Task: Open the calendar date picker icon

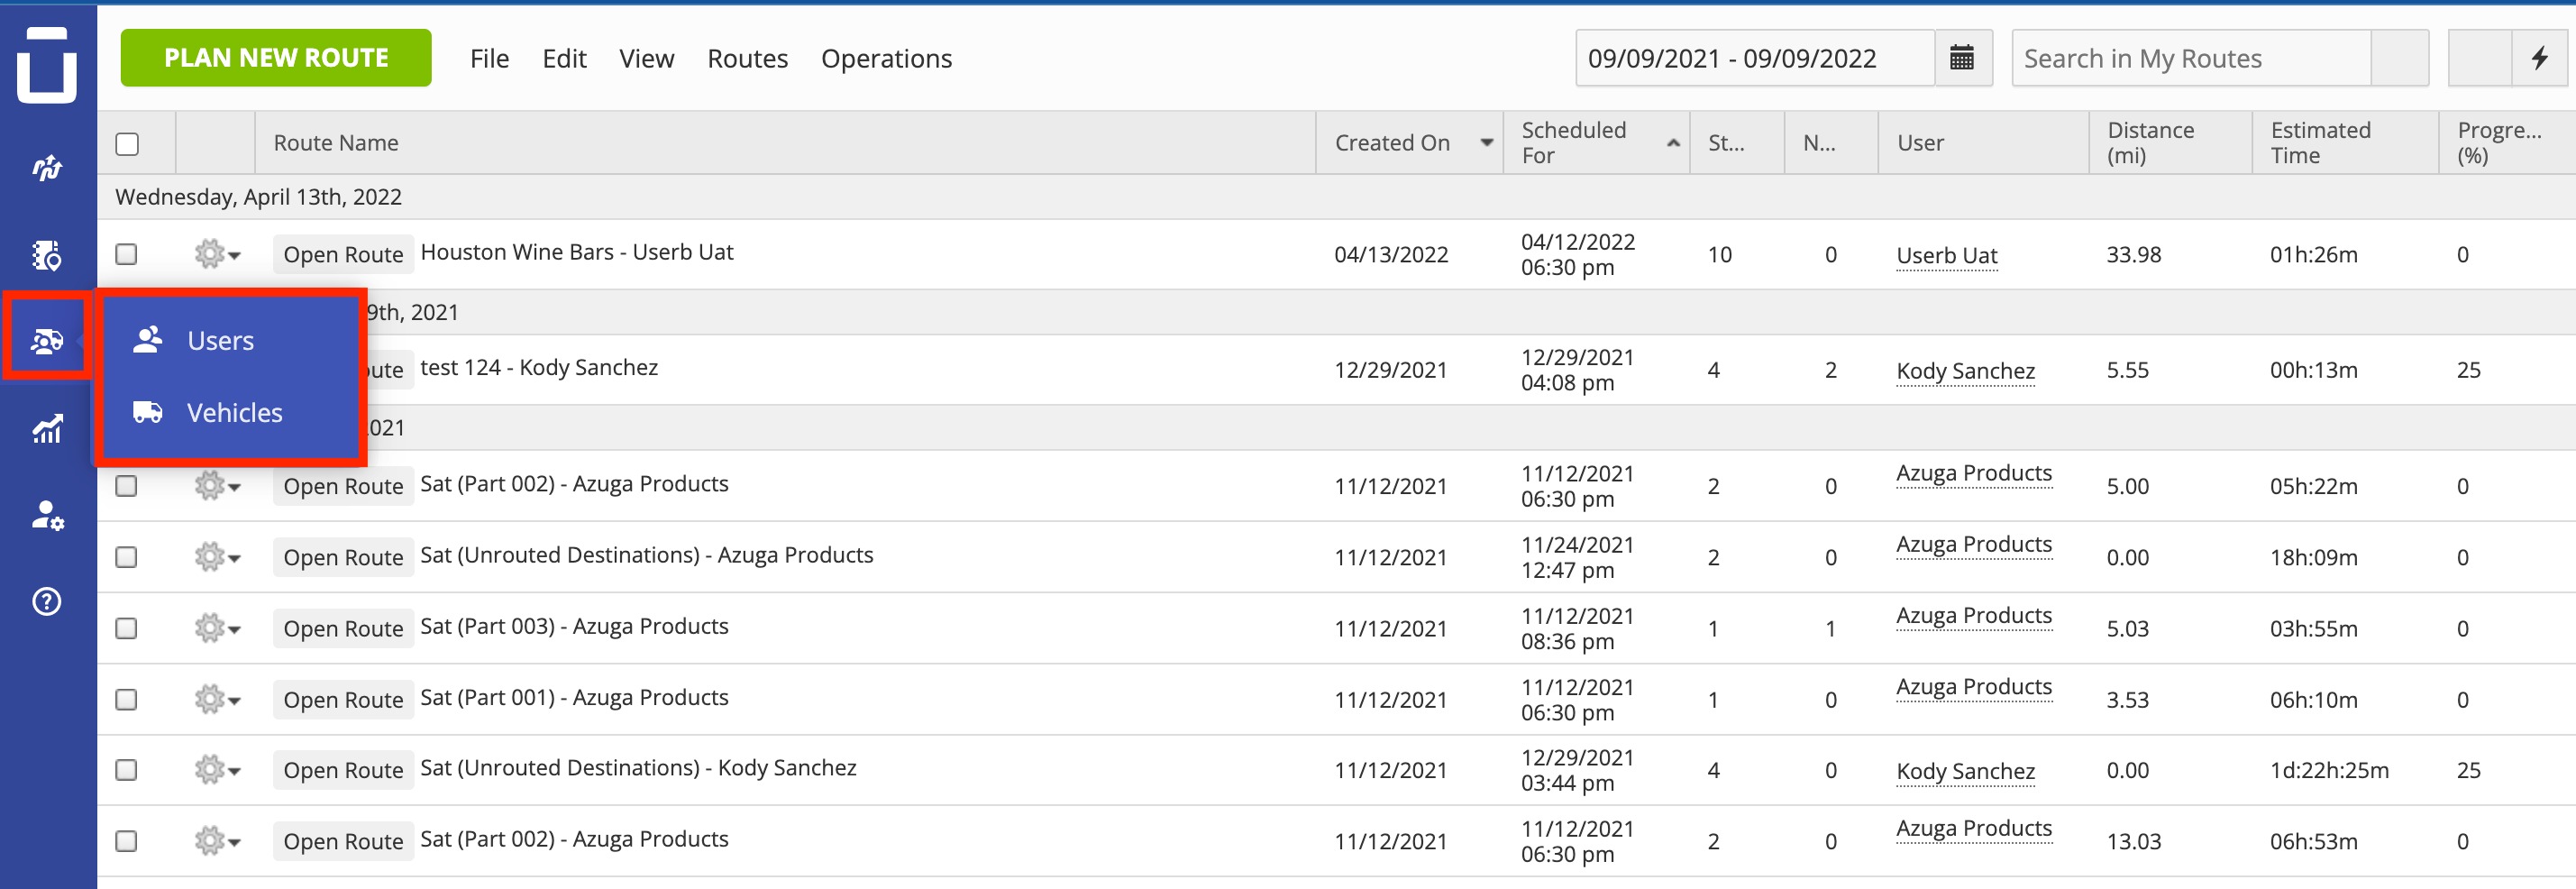Action: 1962,58
